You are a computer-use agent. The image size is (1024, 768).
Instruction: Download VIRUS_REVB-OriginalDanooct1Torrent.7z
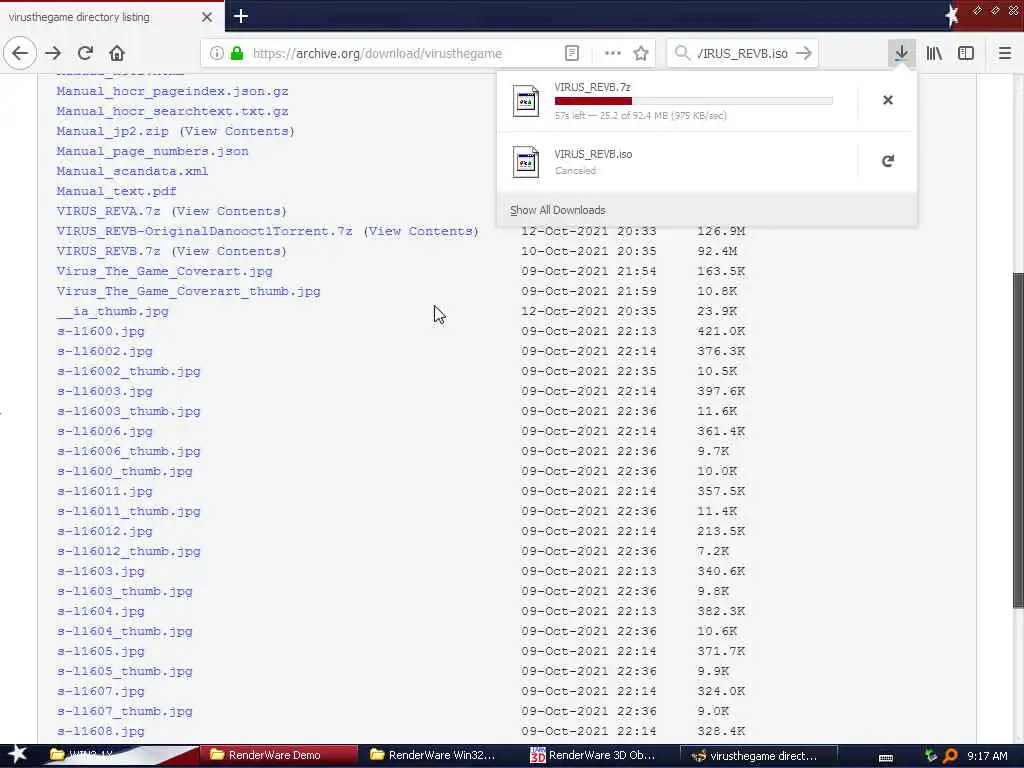click(204, 231)
